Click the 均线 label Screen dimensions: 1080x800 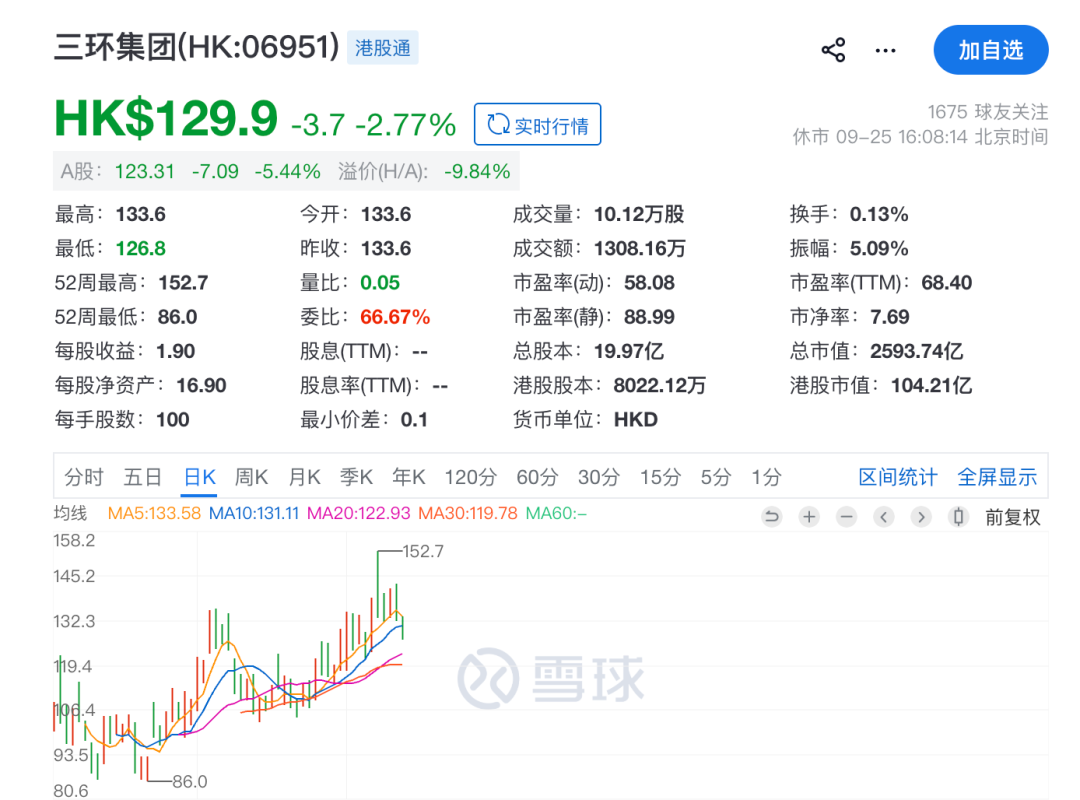(x=70, y=513)
